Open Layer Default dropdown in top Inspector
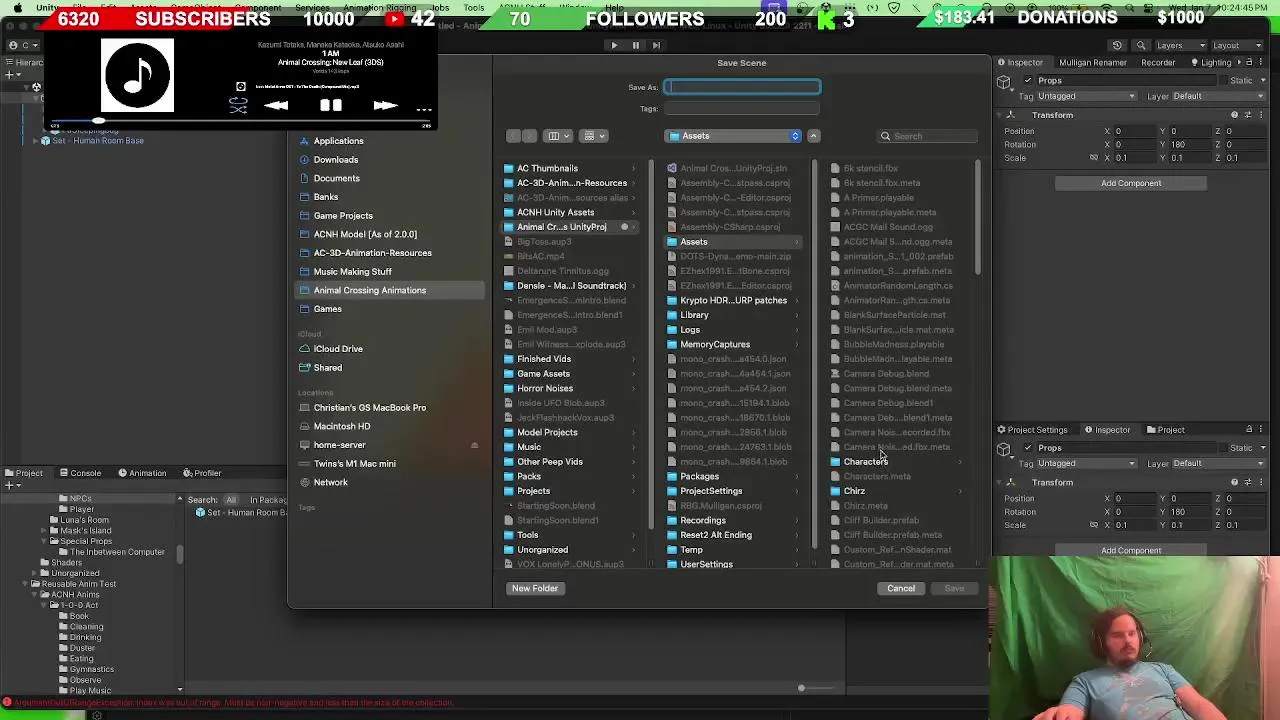 click(x=1219, y=96)
